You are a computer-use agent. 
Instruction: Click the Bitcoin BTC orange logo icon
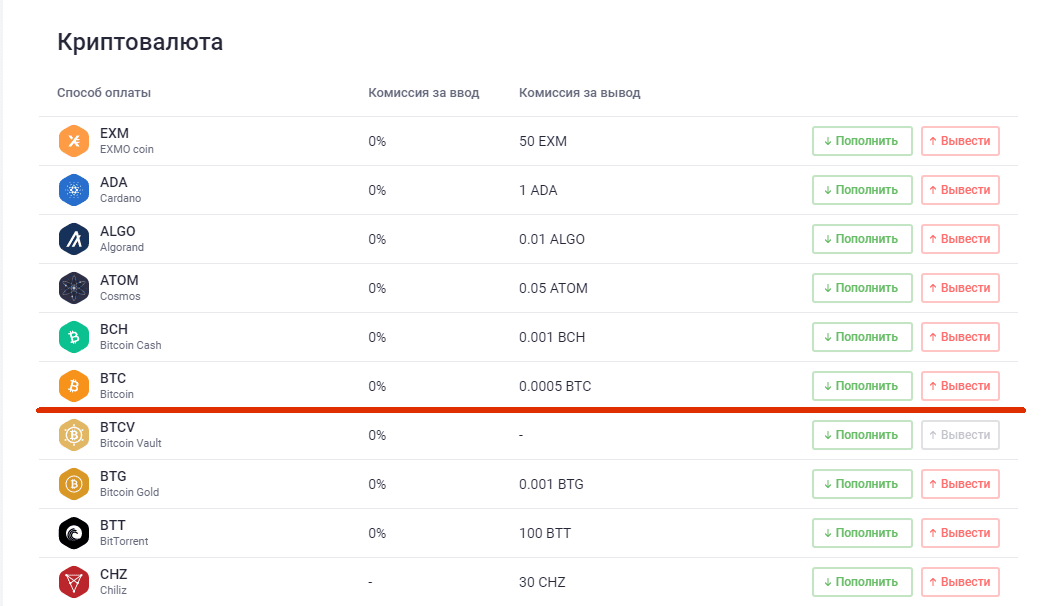pyautogui.click(x=74, y=386)
